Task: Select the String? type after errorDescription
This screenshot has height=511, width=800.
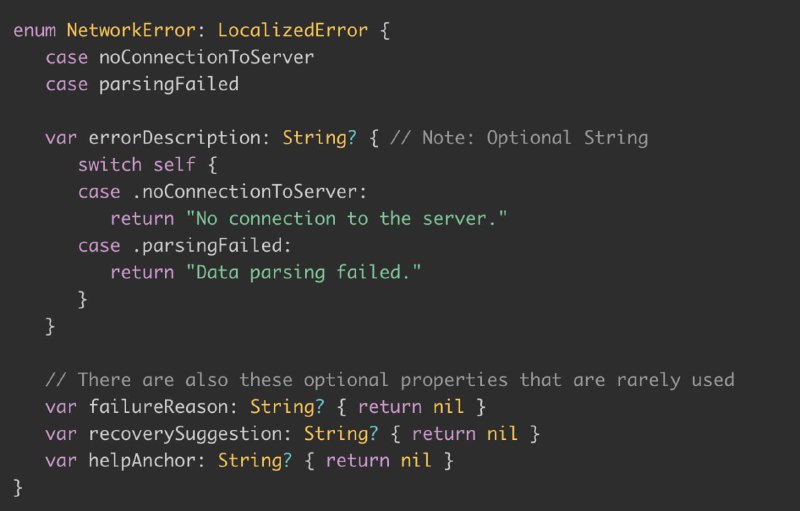Action: (319, 138)
